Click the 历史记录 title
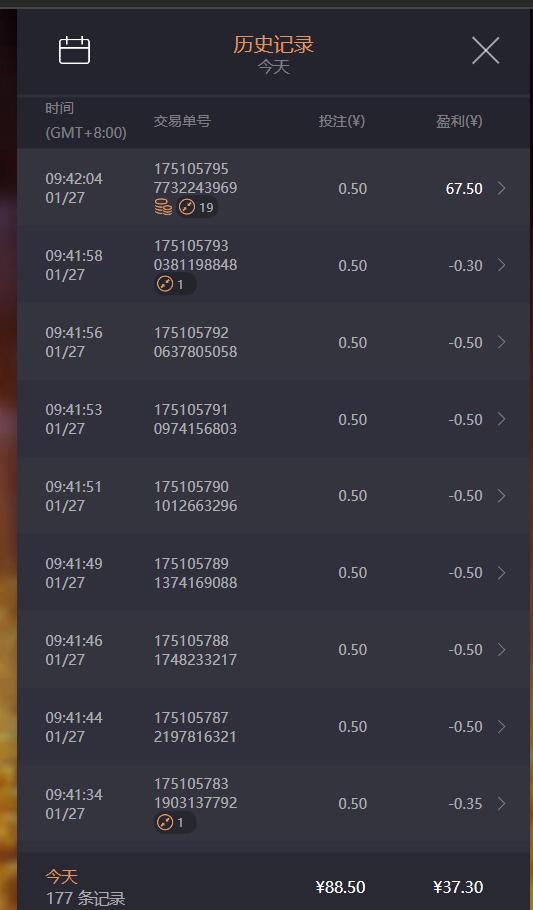The height and width of the screenshot is (910, 533). coord(273,45)
